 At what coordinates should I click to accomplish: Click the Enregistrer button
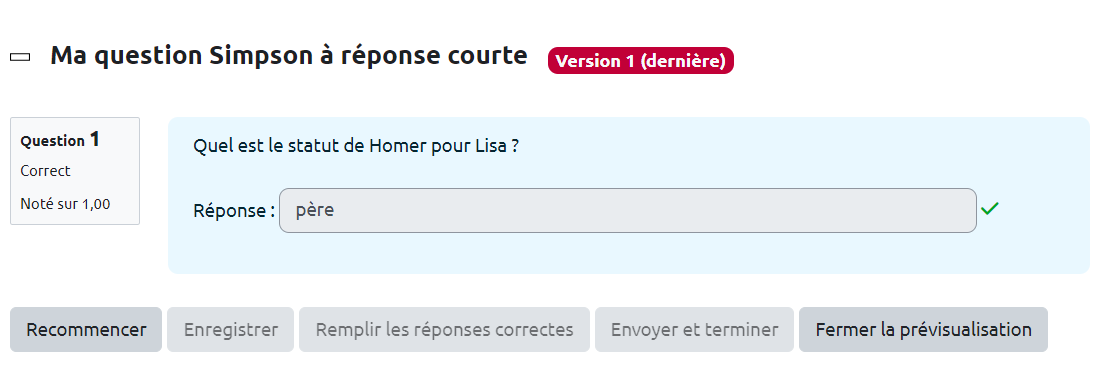(231, 329)
